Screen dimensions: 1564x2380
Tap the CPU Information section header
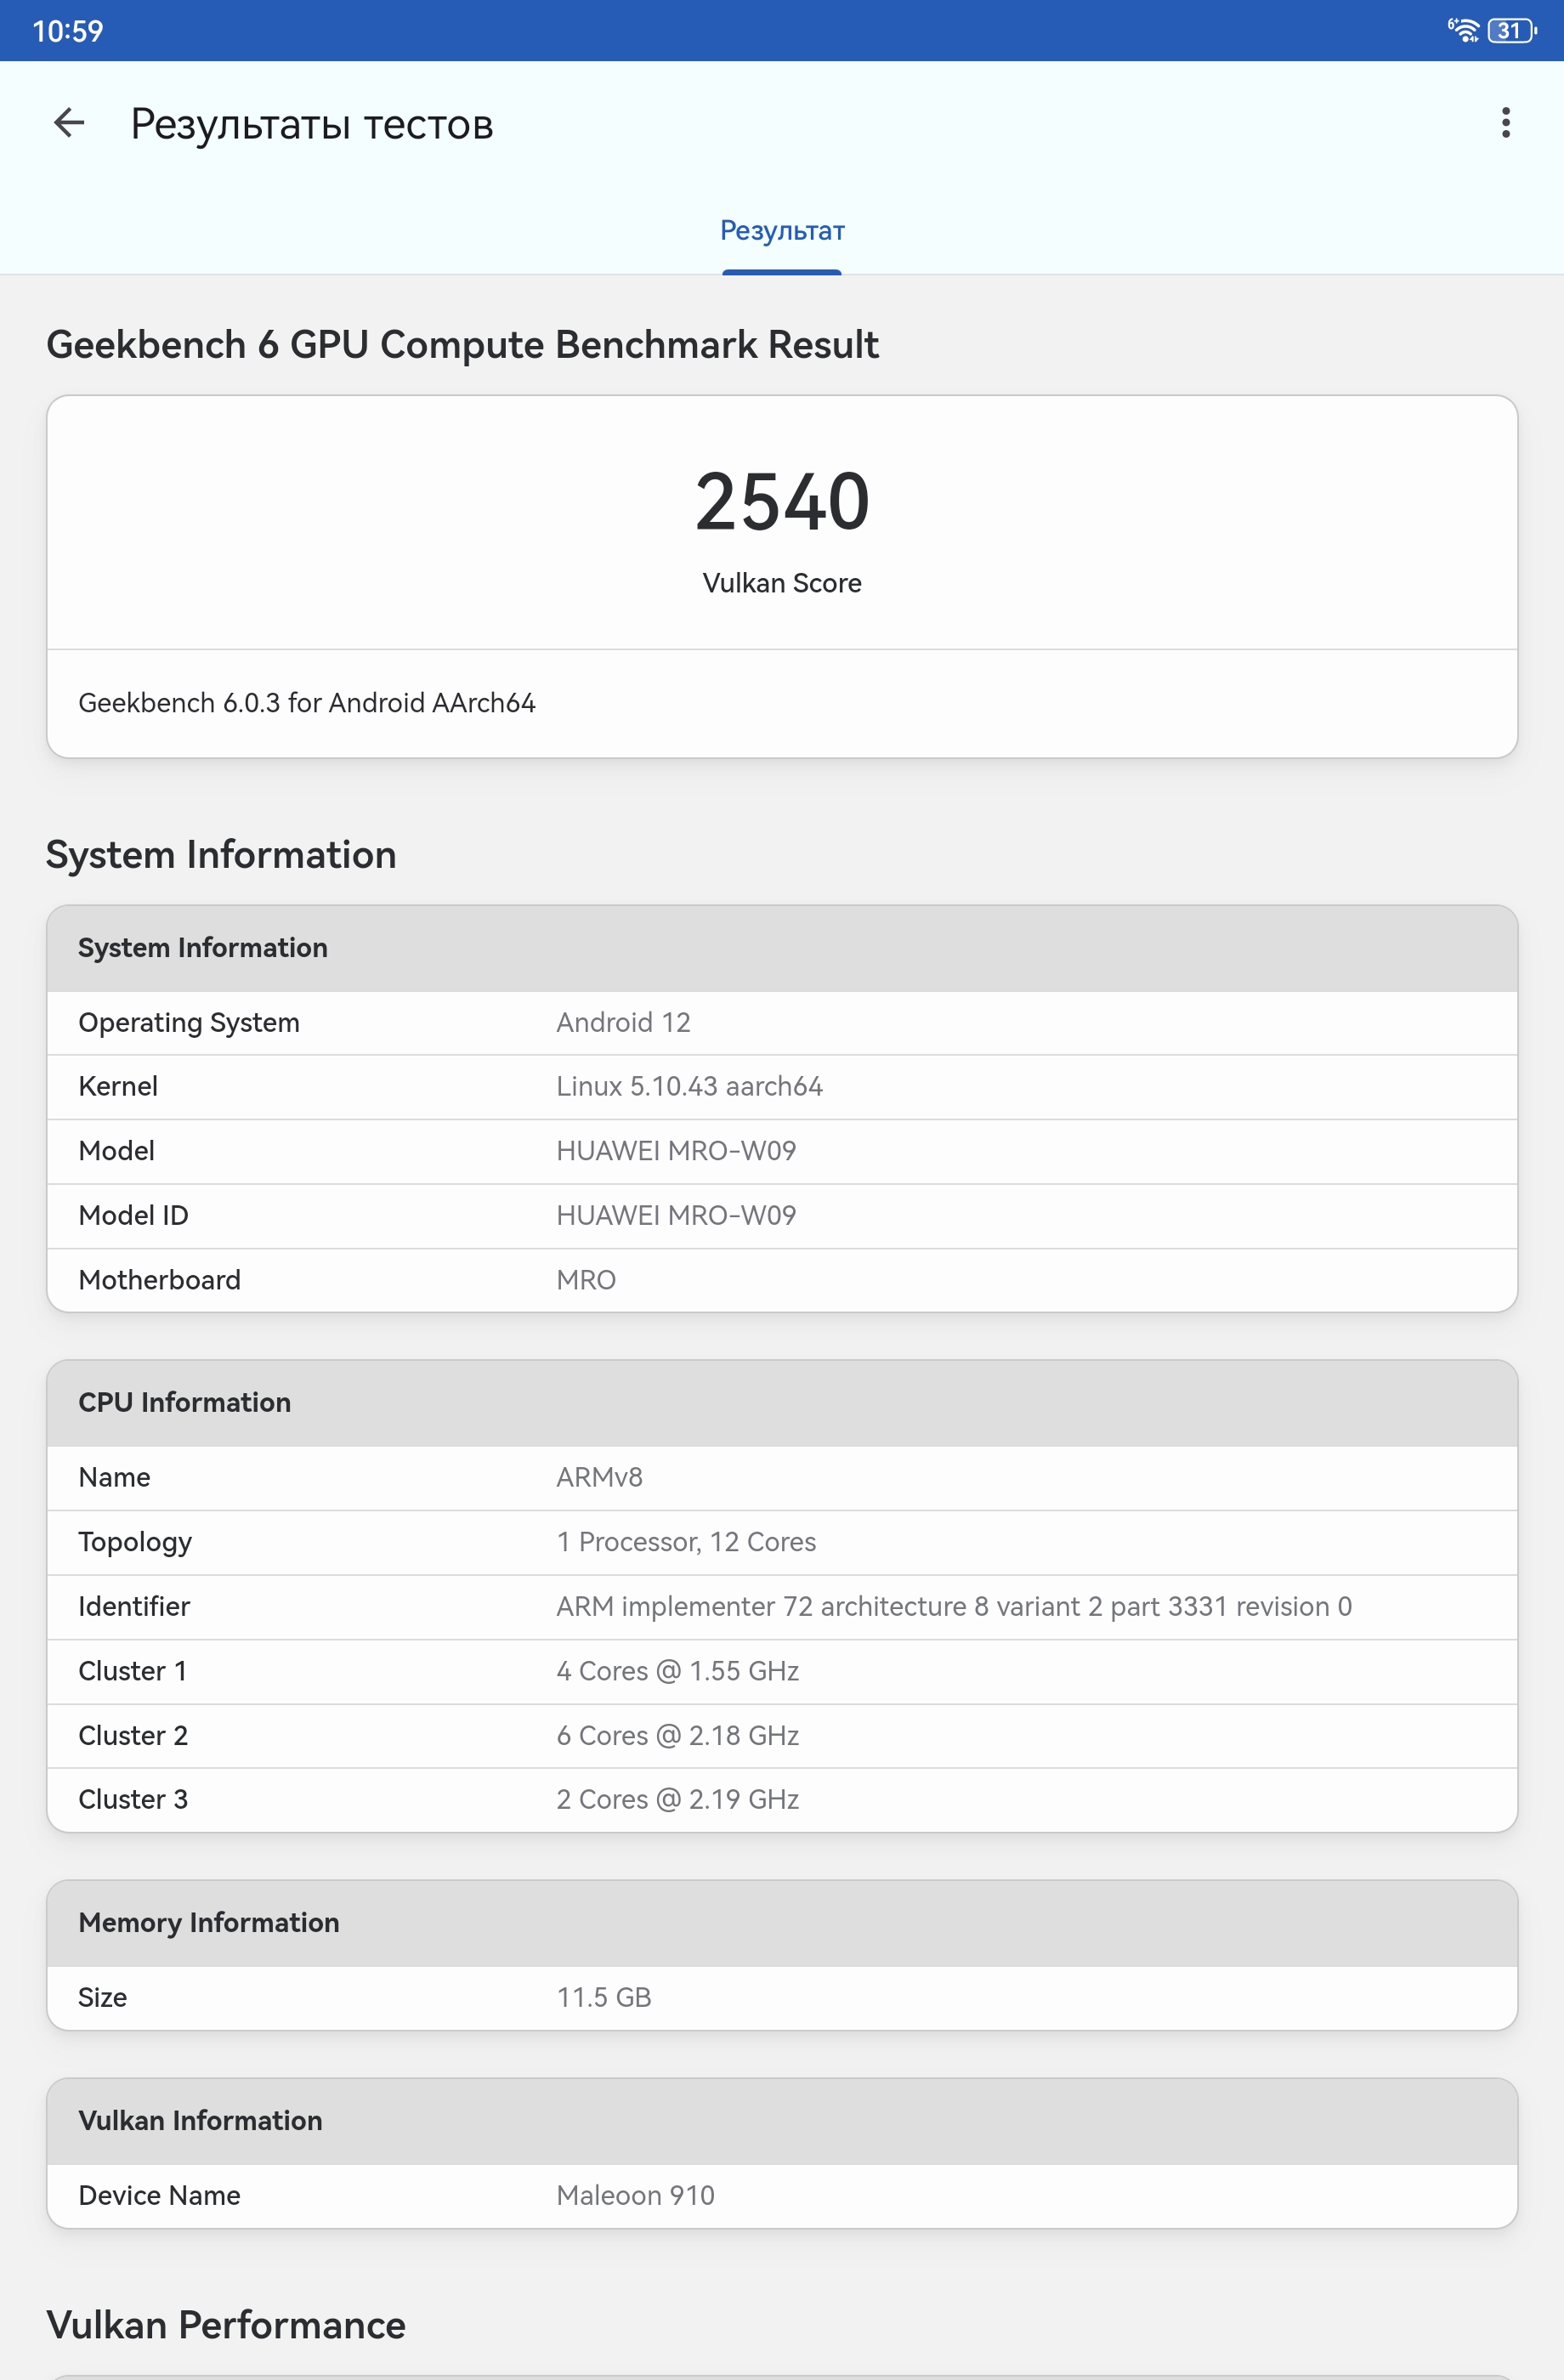pyautogui.click(x=782, y=1402)
